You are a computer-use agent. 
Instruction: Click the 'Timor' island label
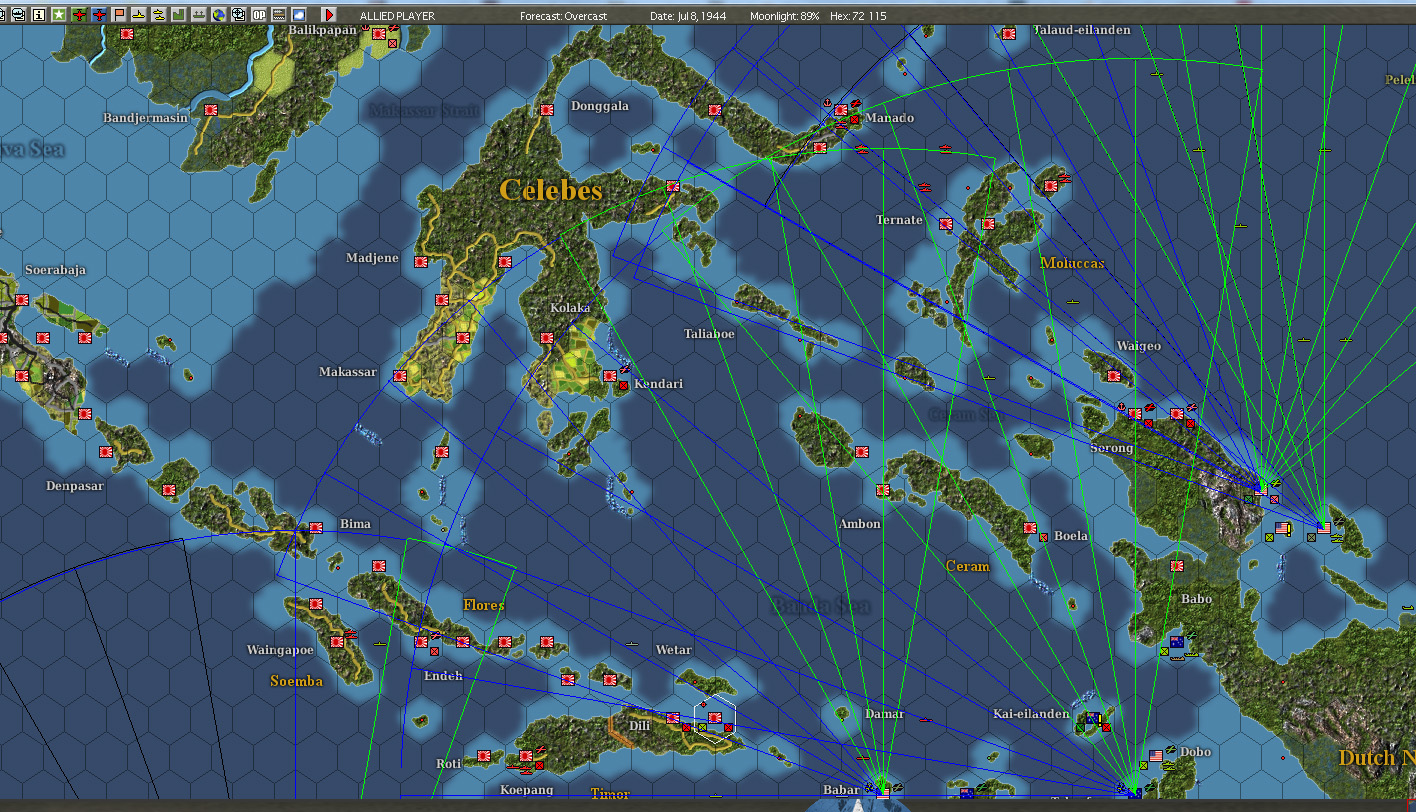(610, 794)
